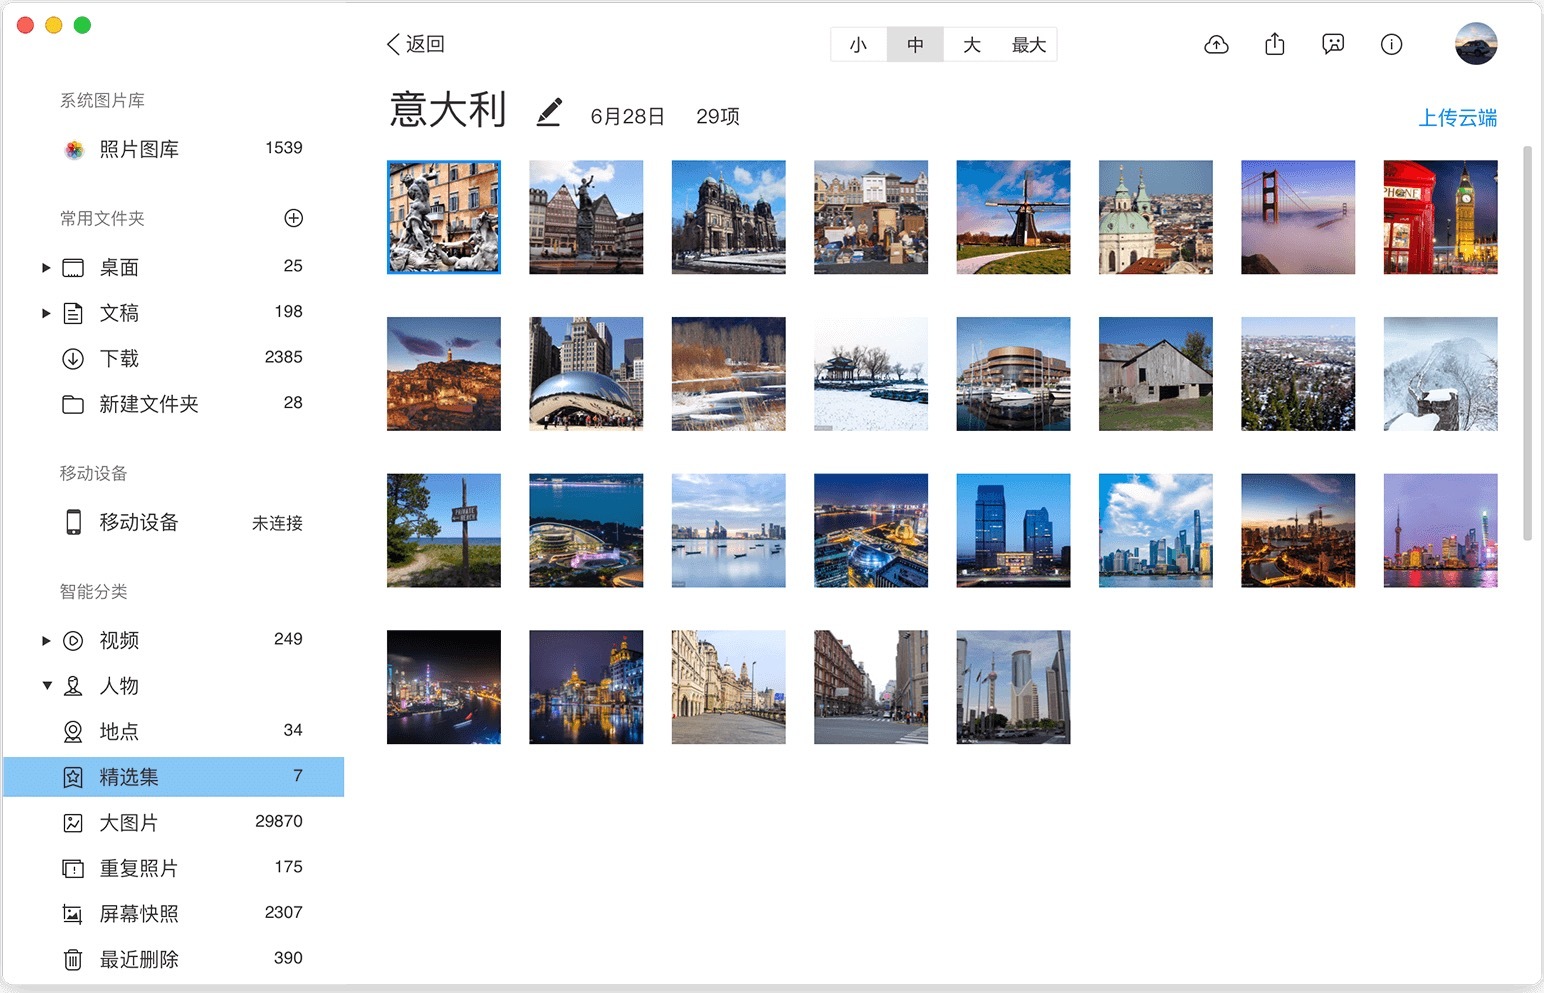This screenshot has width=1544, height=993.
Task: Open 照片图库 in the sidebar
Action: point(138,149)
